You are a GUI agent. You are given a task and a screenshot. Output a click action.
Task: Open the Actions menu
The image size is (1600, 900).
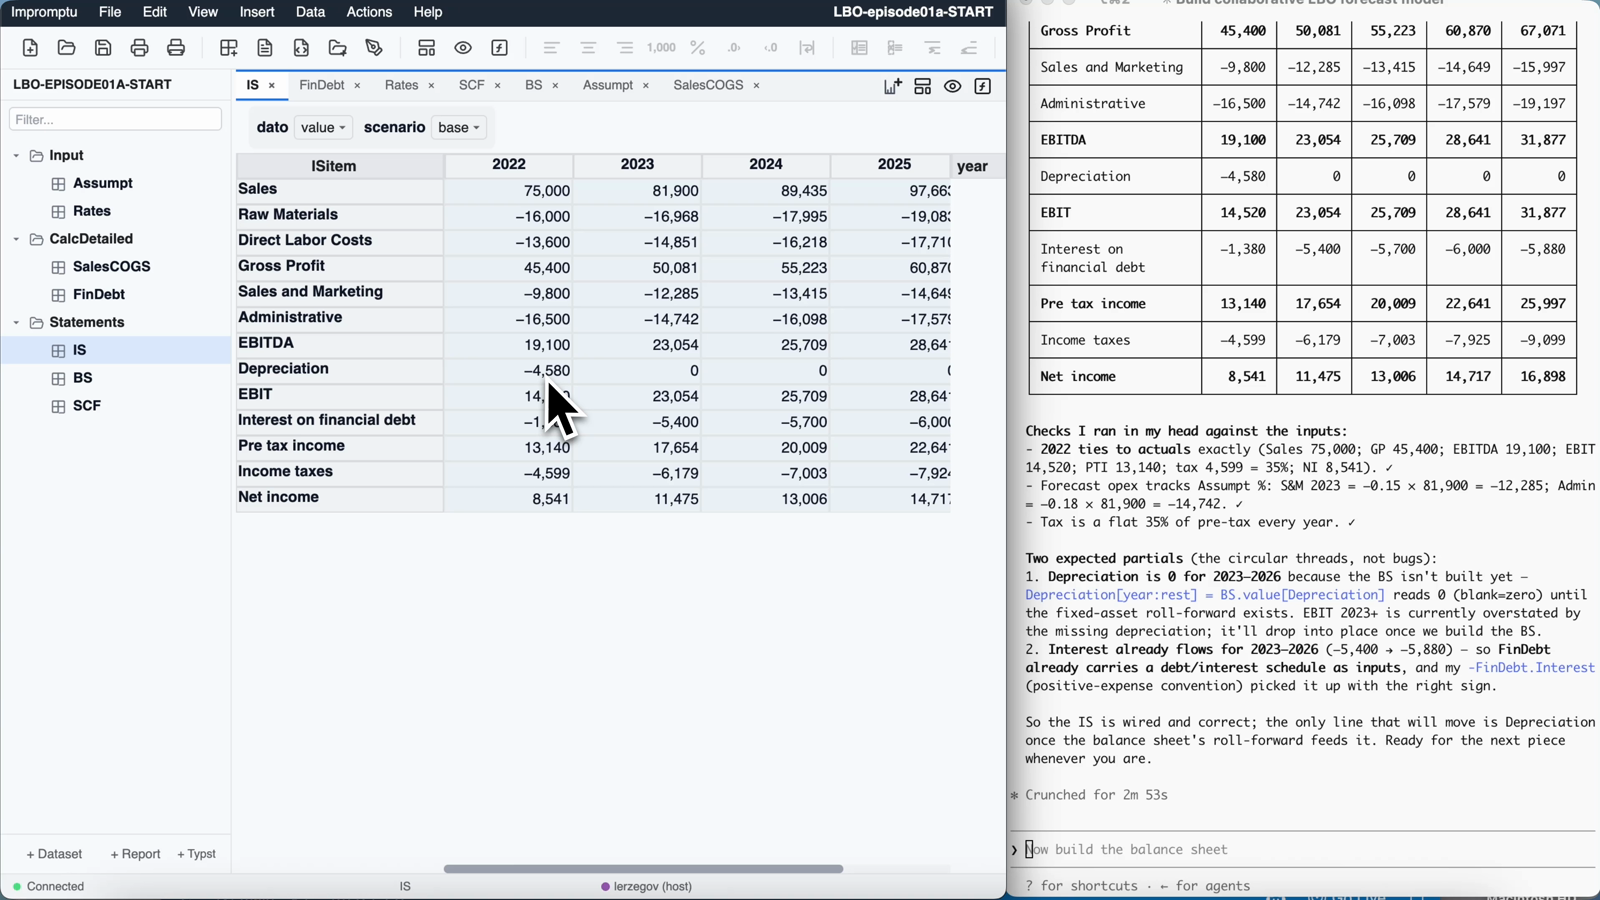[369, 12]
